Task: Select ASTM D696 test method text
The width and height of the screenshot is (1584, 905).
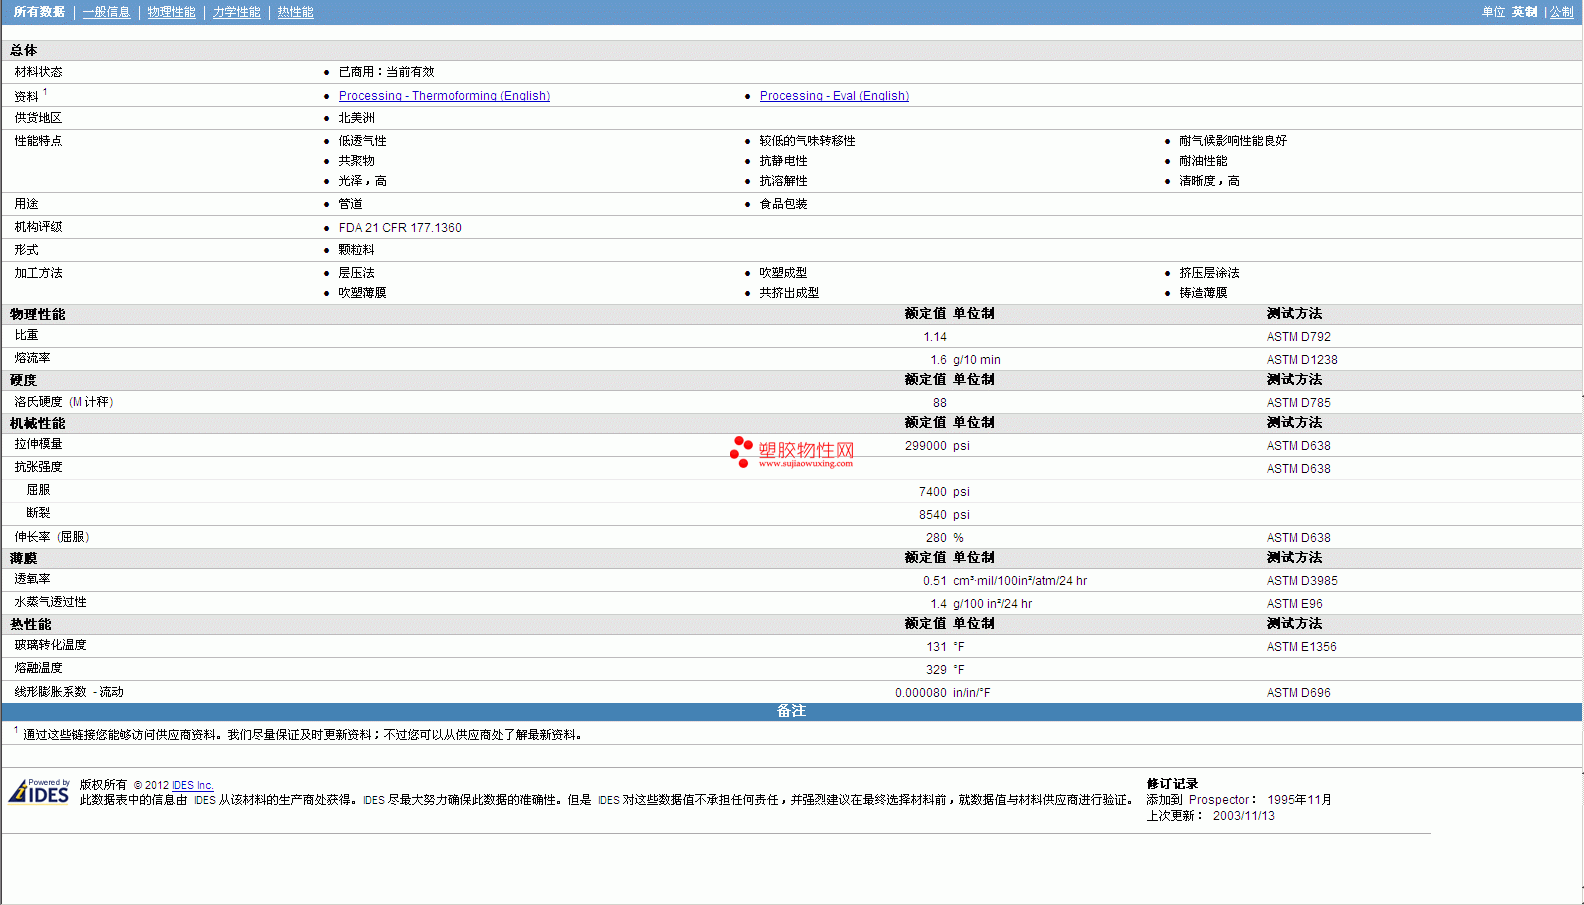Action: (x=1298, y=693)
